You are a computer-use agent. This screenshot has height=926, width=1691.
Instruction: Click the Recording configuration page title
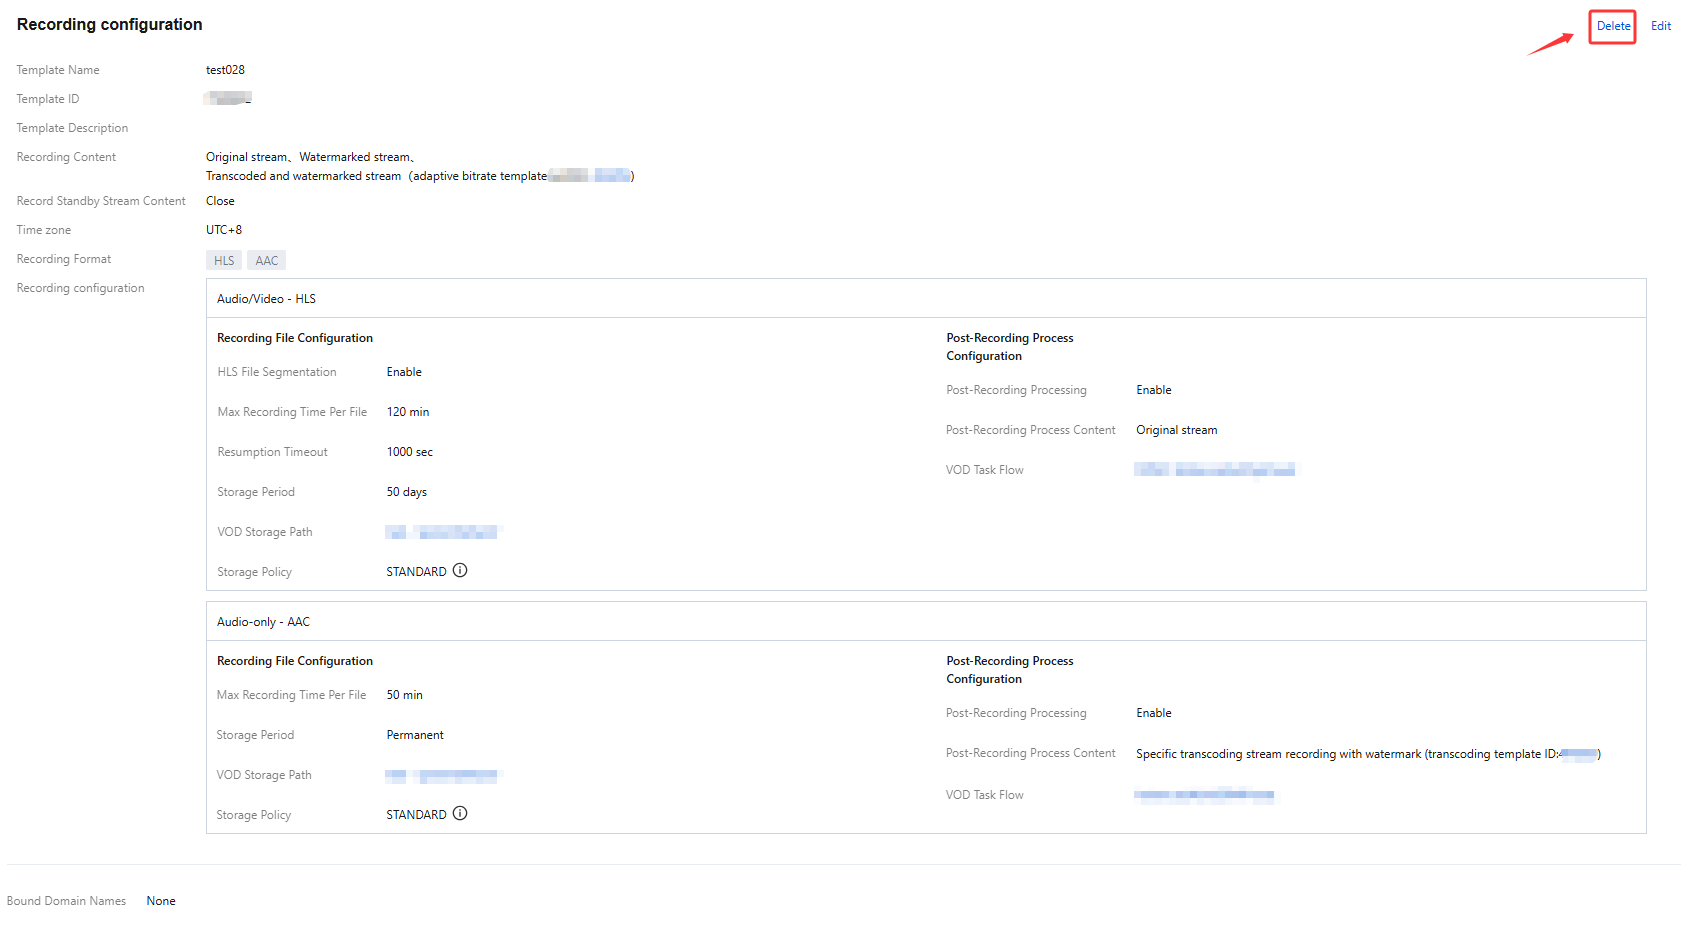[109, 25]
